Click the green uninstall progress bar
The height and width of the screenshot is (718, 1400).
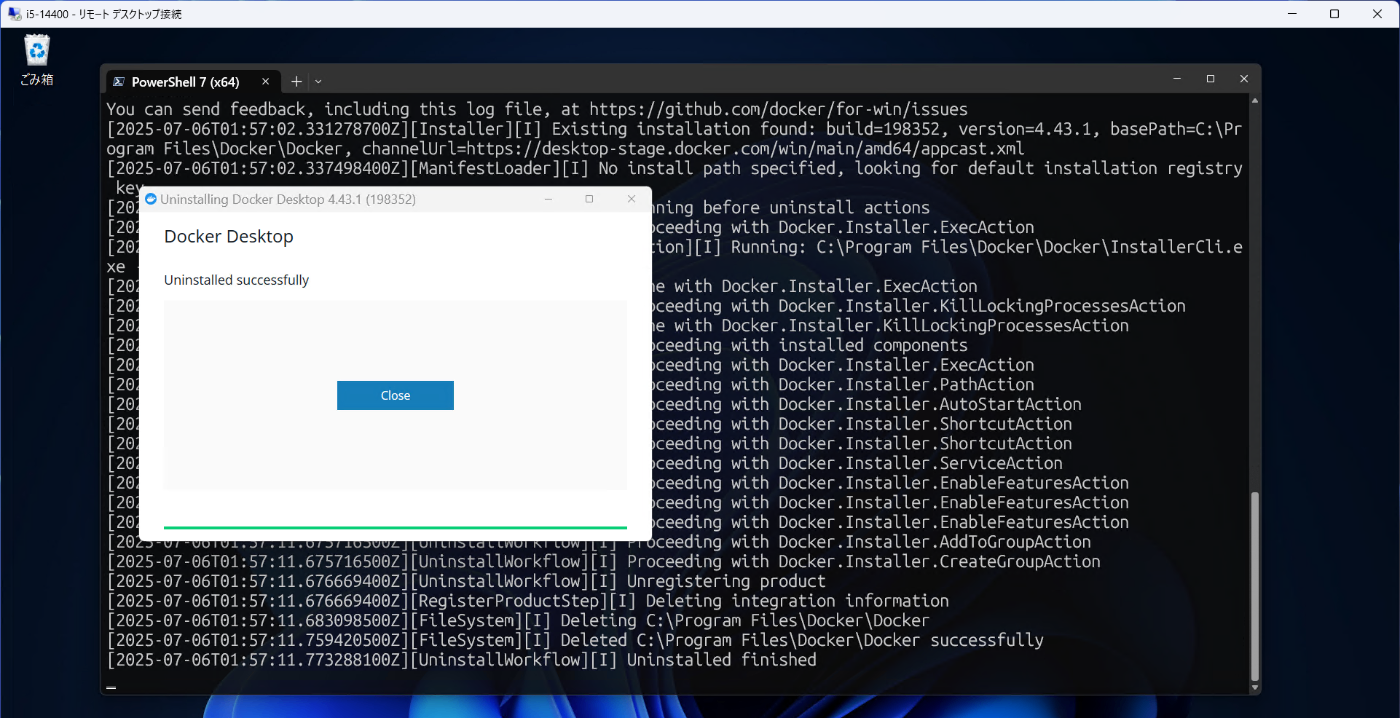click(x=395, y=527)
